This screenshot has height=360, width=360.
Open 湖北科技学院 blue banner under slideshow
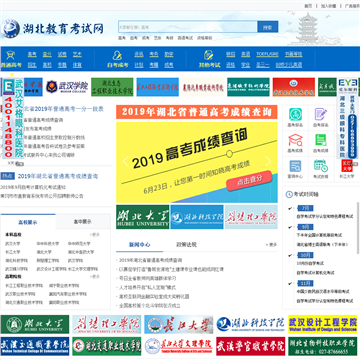197,217
